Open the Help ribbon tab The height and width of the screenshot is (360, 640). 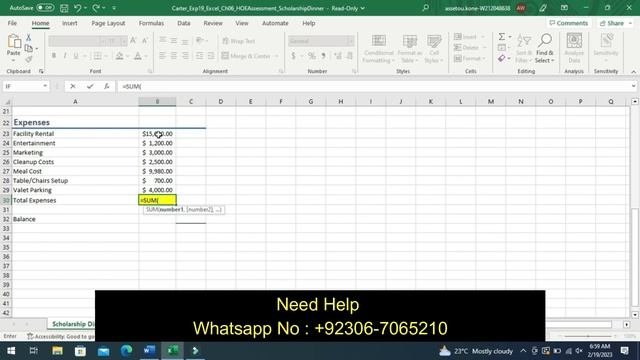[309, 23]
